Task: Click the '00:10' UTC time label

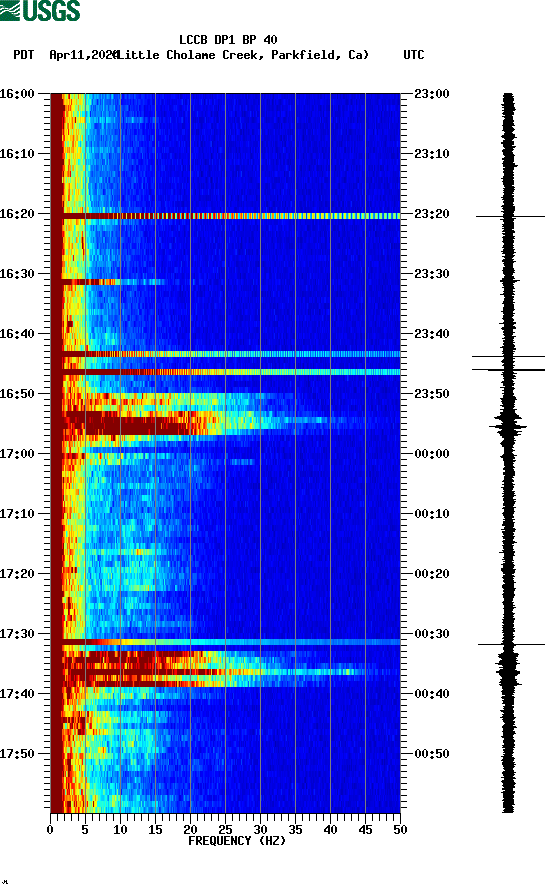Action: [x=432, y=514]
